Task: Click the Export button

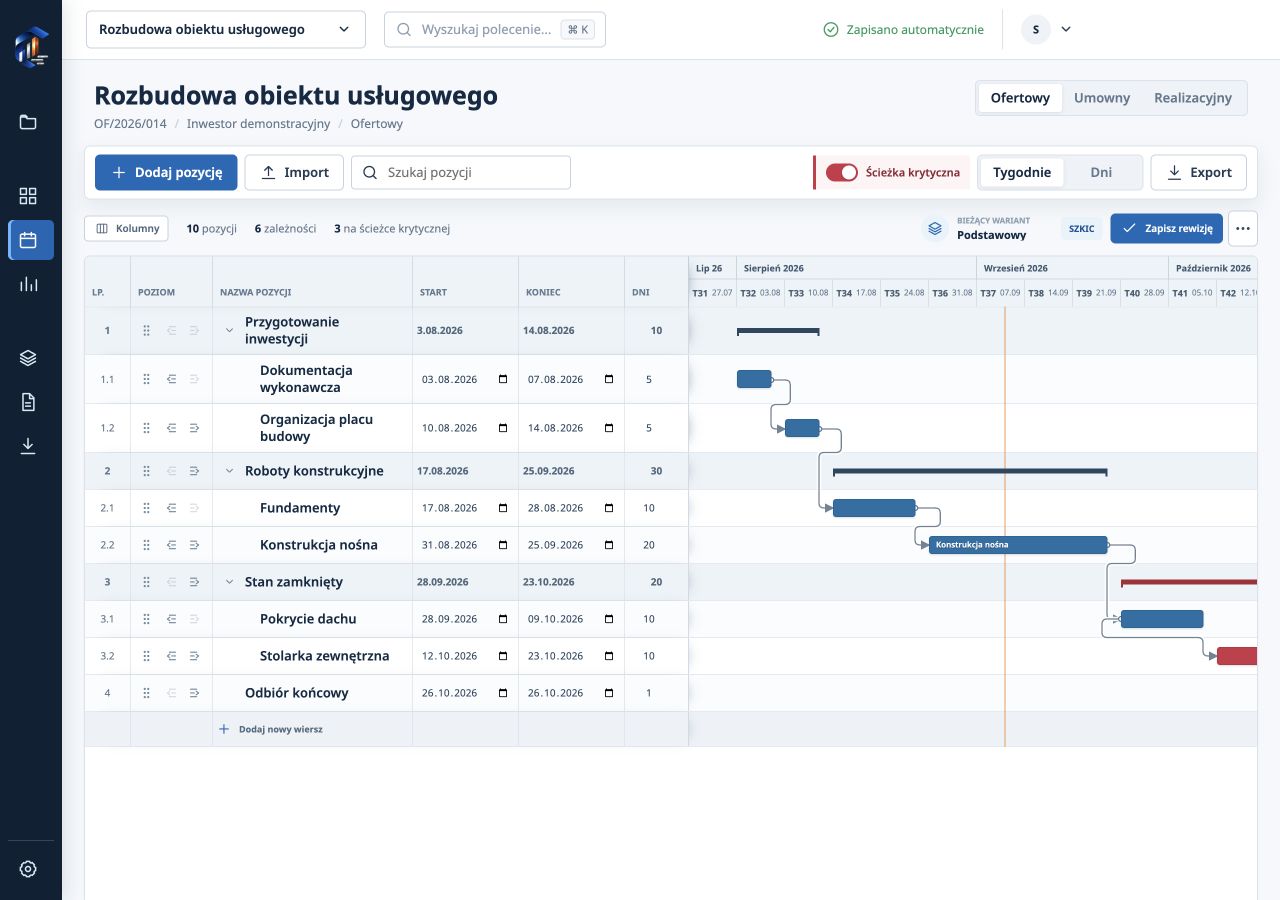Action: (1199, 172)
